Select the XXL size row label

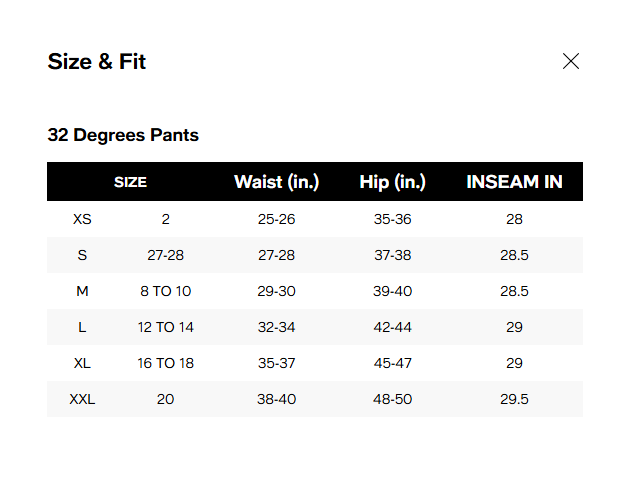pos(82,399)
